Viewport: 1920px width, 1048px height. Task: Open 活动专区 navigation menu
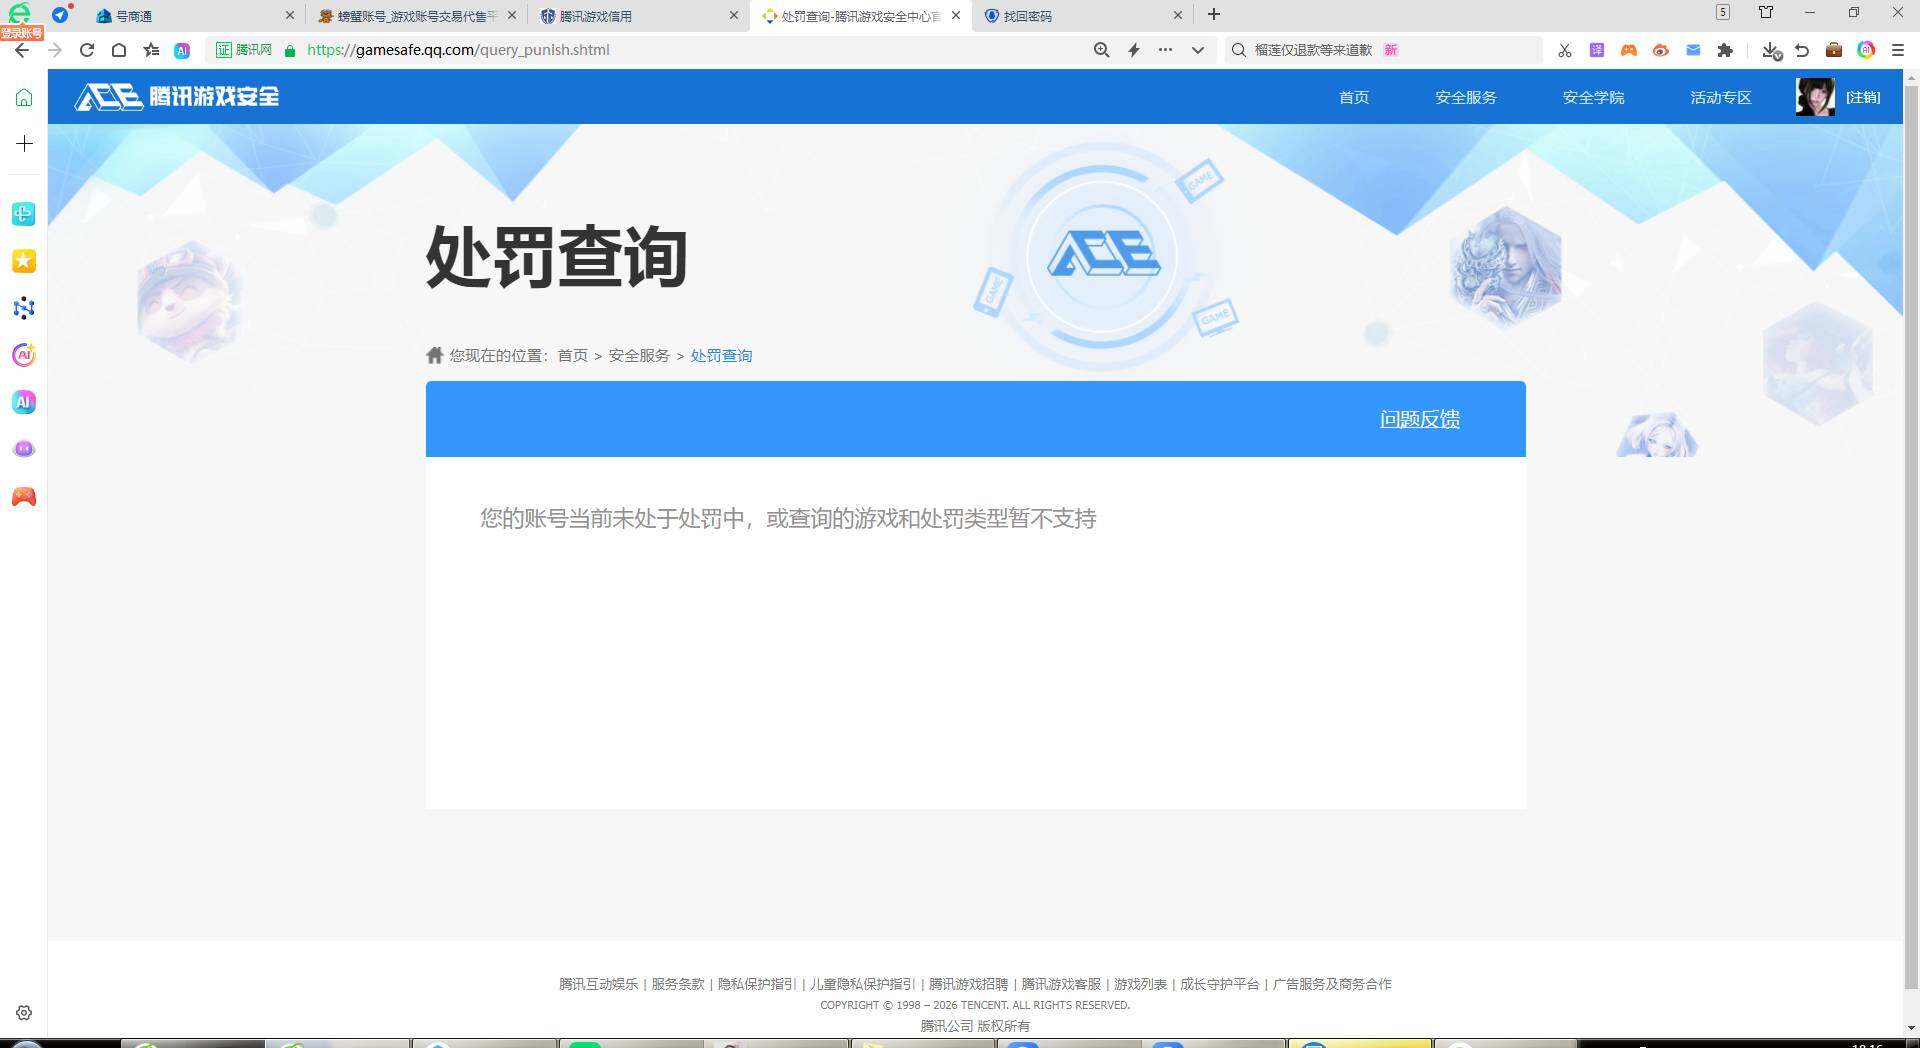click(x=1721, y=97)
